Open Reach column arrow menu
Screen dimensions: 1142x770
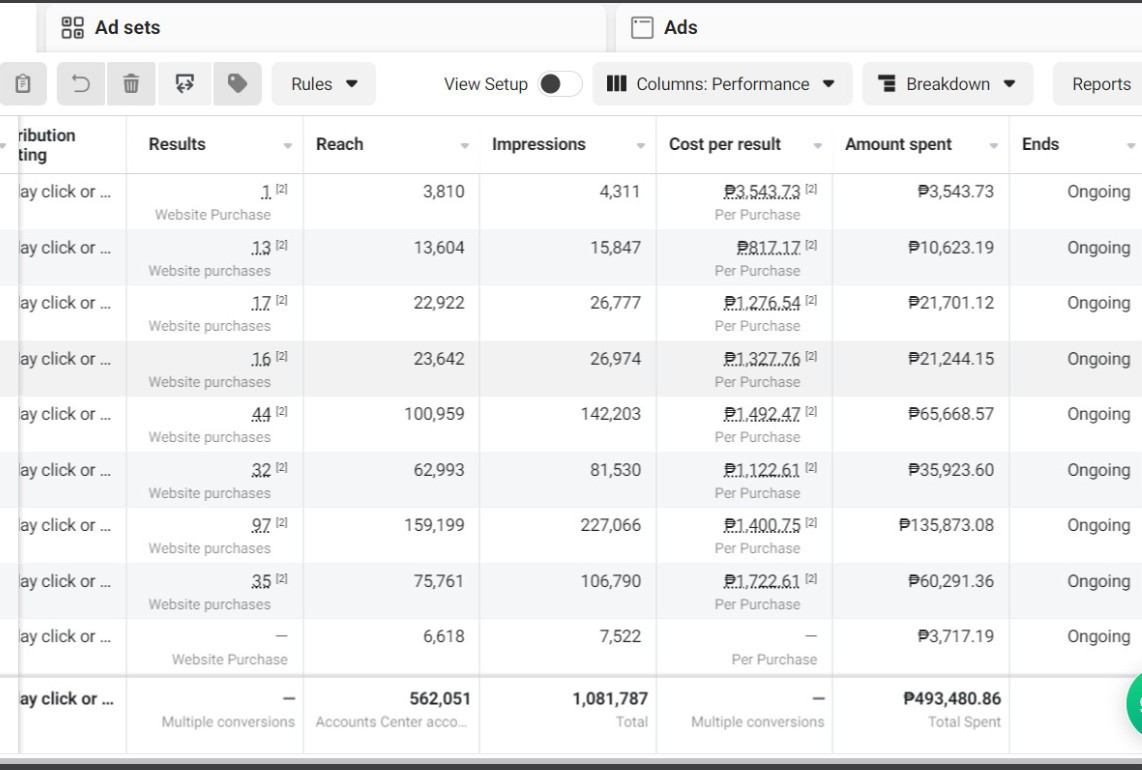point(465,146)
